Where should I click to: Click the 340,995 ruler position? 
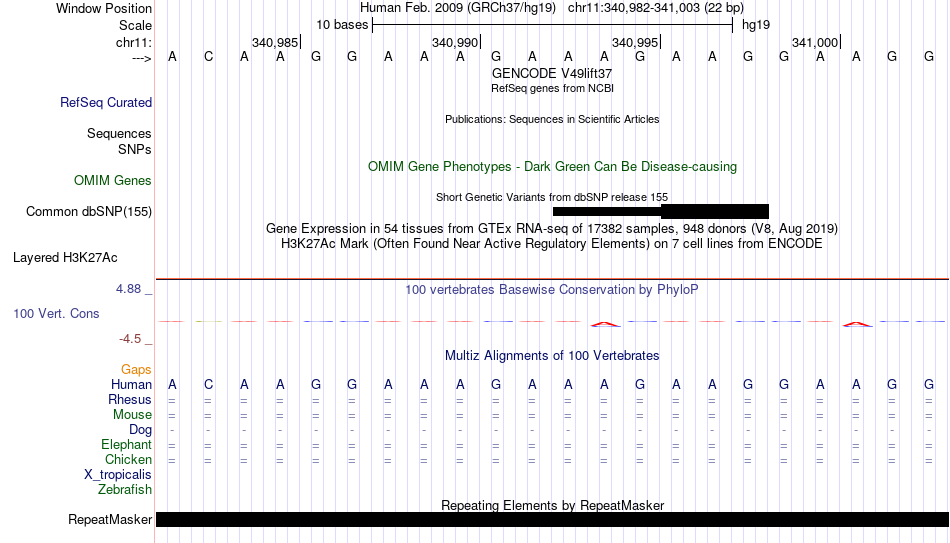[635, 42]
